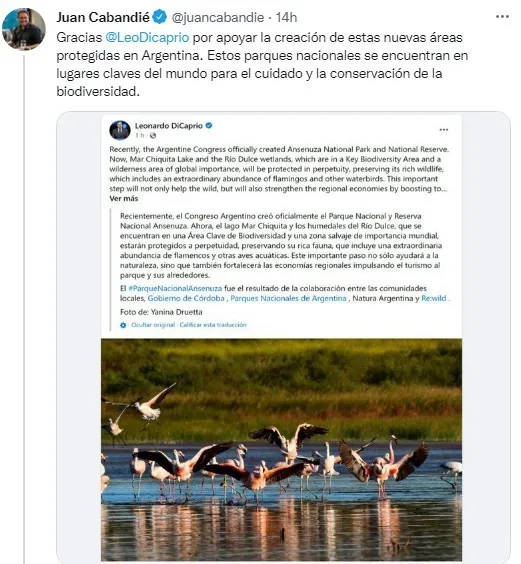Click the 14h tweet timestamp
Viewport: 521px width, 564px height.
point(286,17)
